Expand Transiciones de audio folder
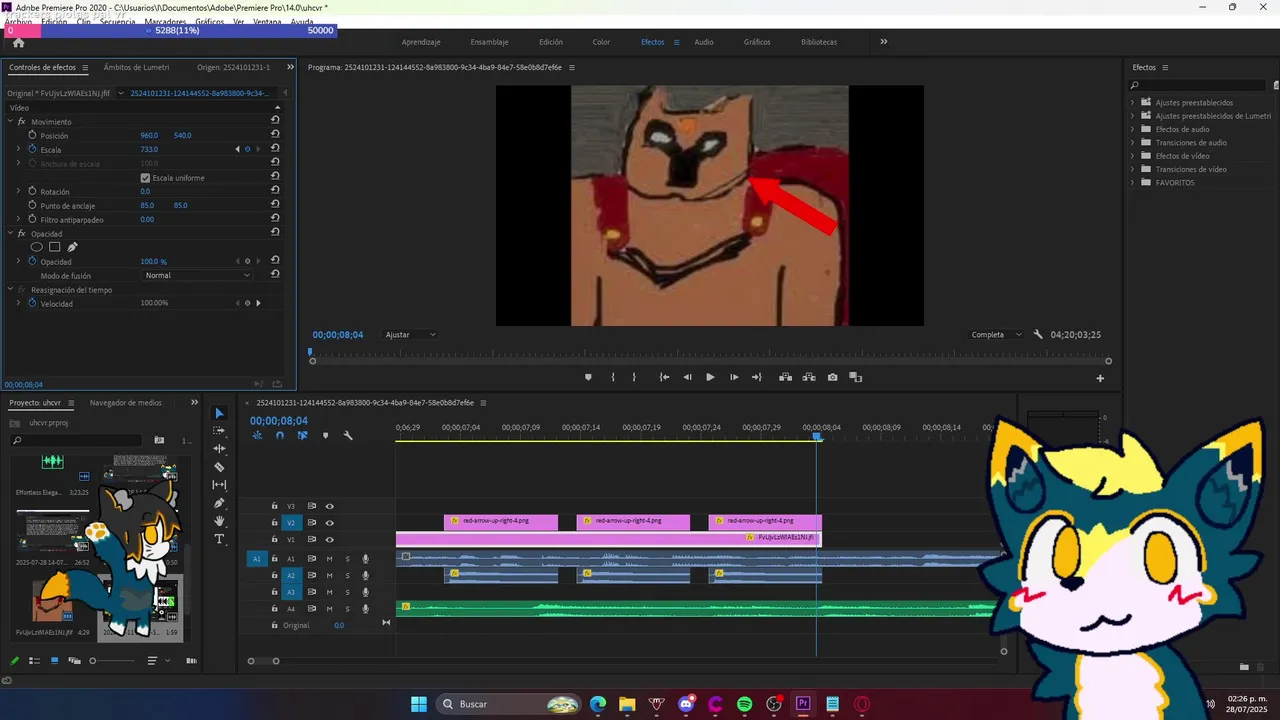The width and height of the screenshot is (1280, 720). [x=1133, y=142]
